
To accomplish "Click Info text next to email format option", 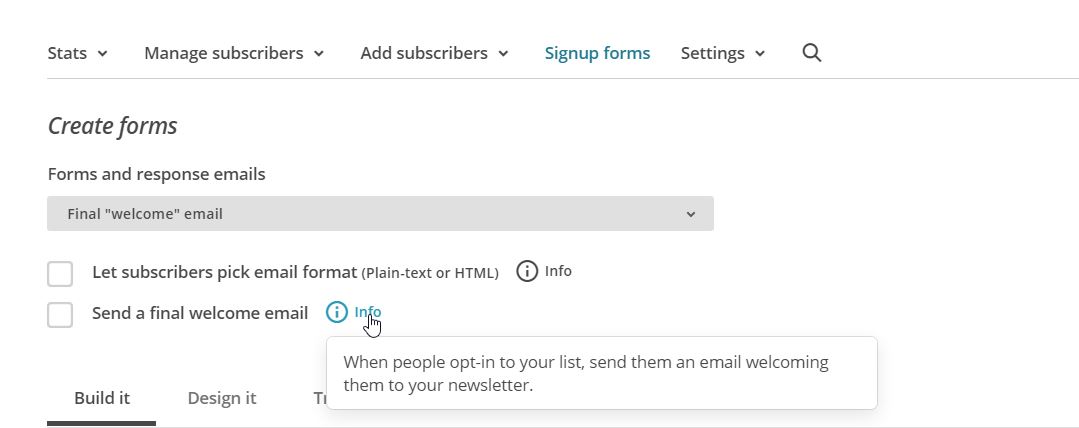I will [558, 271].
